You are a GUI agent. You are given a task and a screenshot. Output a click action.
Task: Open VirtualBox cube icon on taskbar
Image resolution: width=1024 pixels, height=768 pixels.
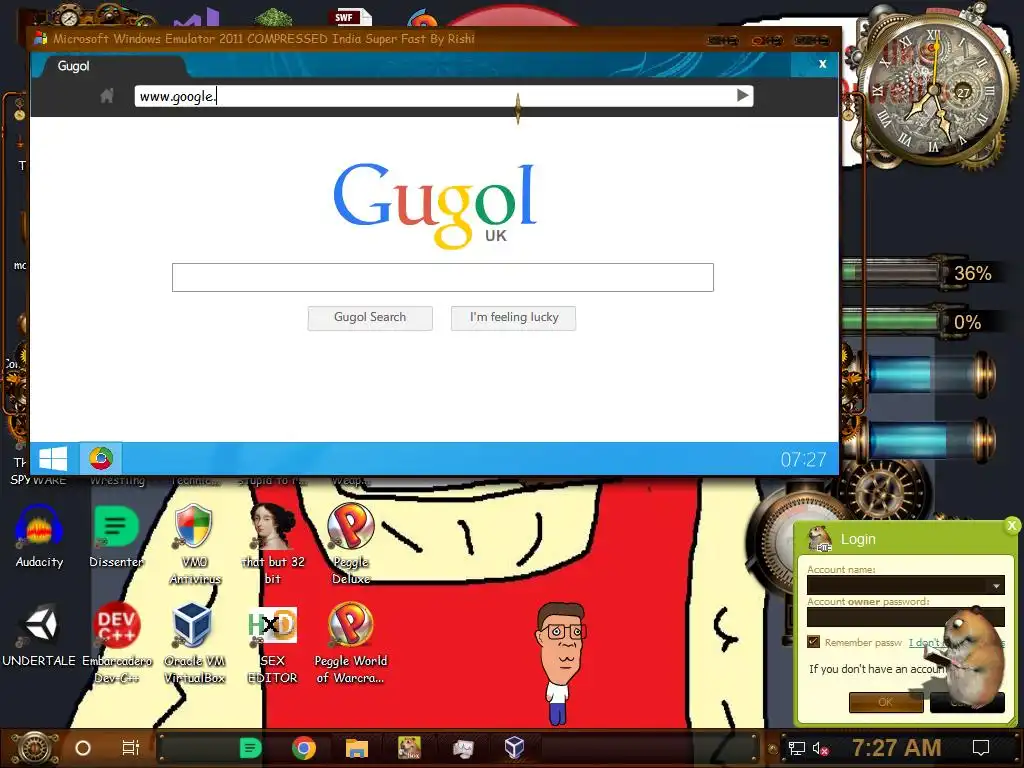[515, 748]
